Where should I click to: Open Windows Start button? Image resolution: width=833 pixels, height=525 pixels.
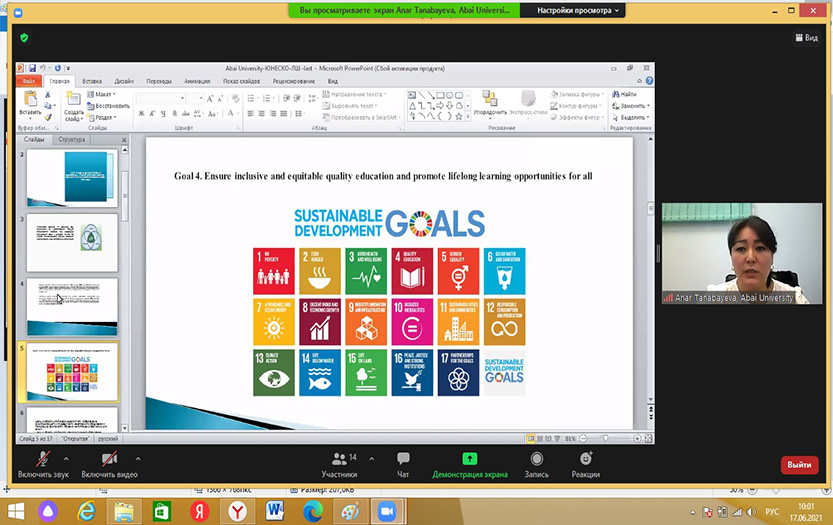[x=16, y=512]
